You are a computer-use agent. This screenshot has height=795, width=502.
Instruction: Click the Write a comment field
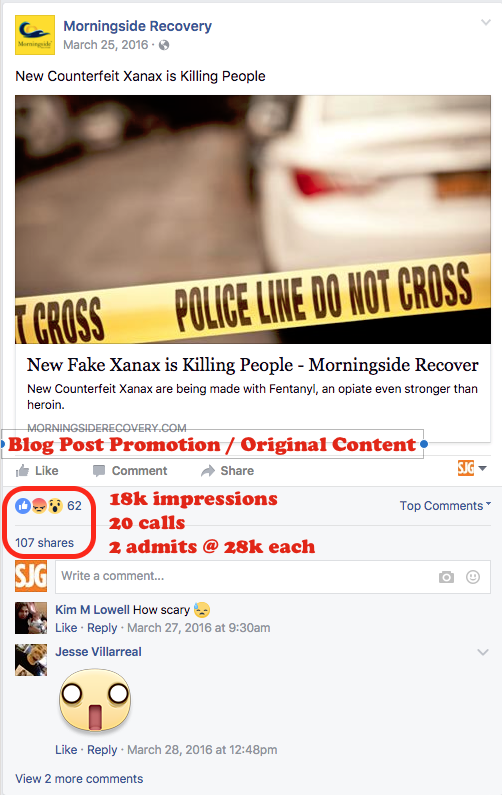pos(273,576)
